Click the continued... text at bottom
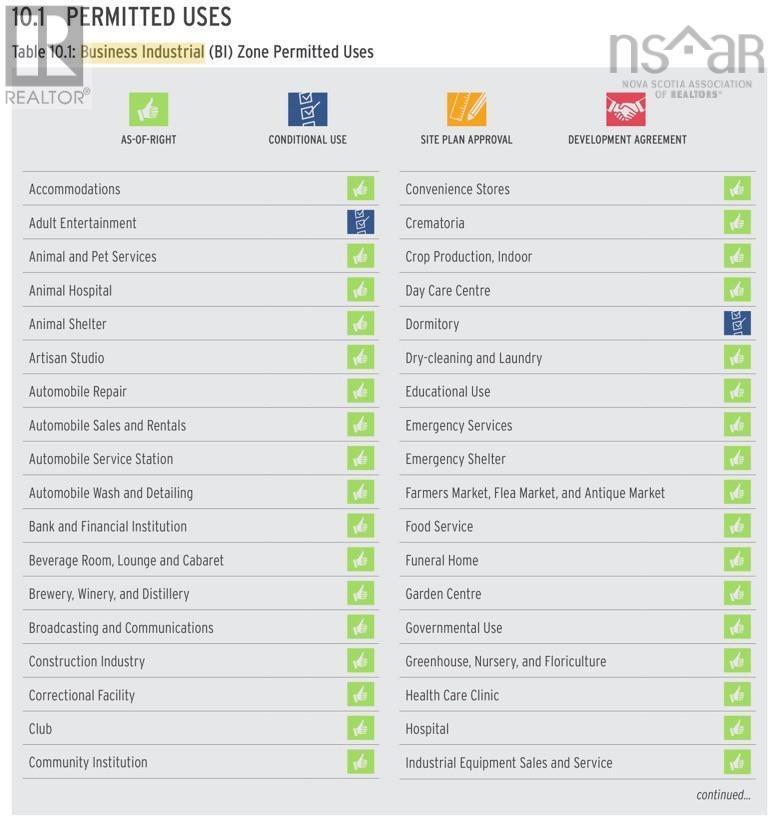The width and height of the screenshot is (780, 825). 724,794
